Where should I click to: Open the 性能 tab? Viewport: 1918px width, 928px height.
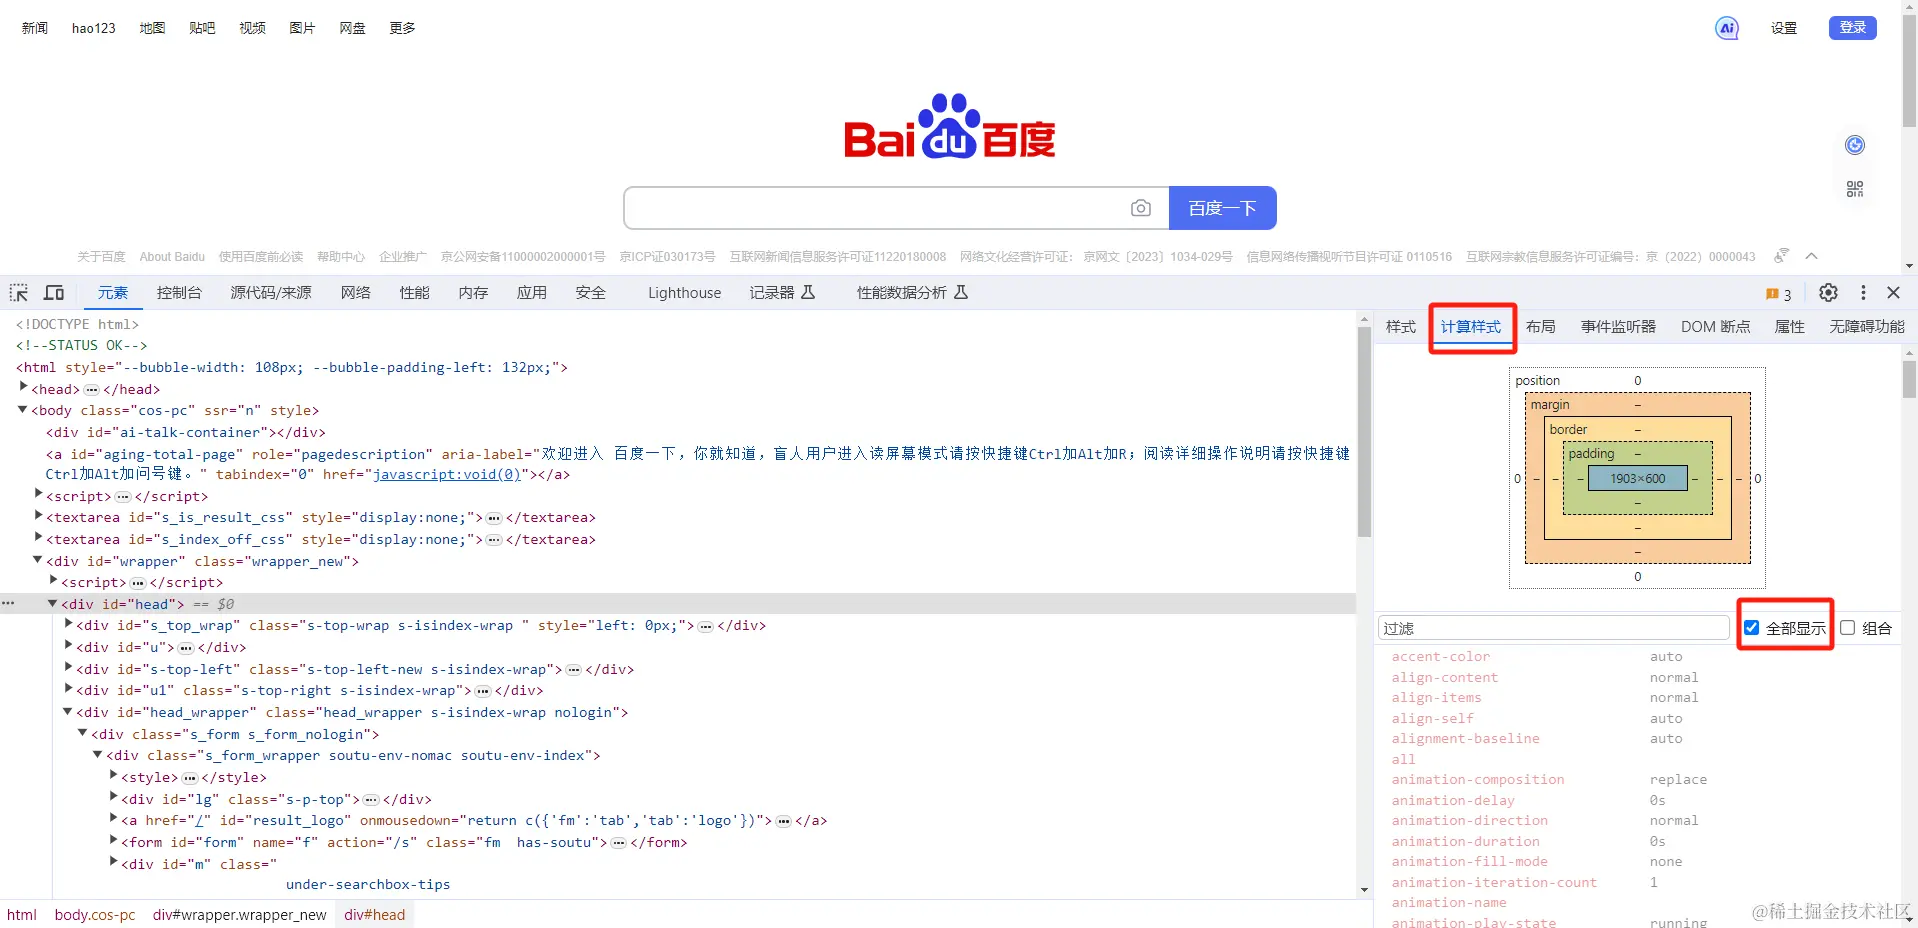pyautogui.click(x=414, y=293)
